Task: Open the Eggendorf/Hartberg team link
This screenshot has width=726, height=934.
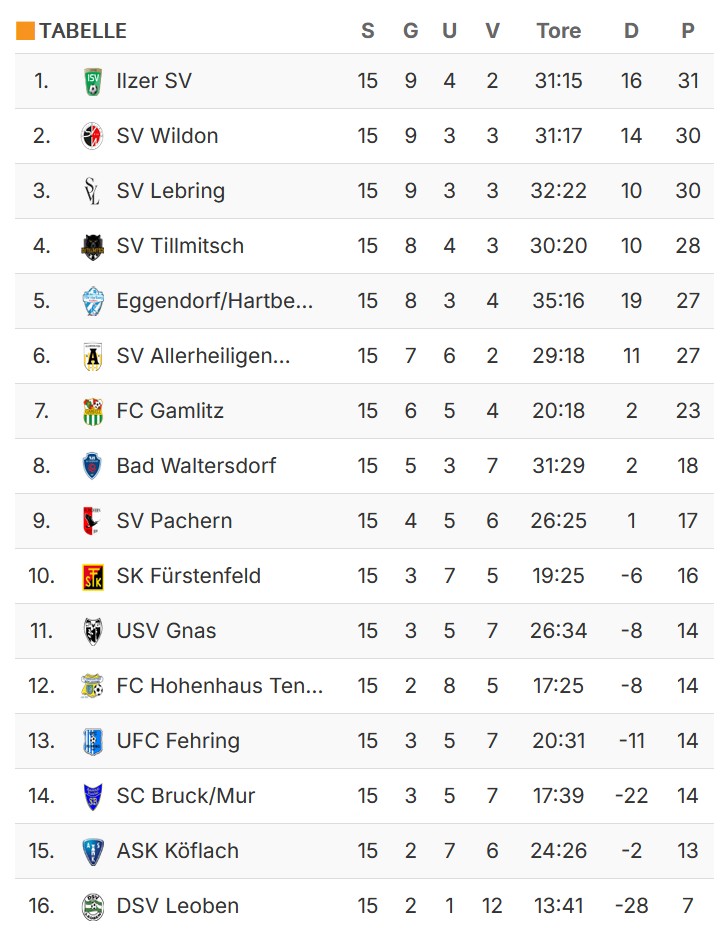Action: [215, 301]
